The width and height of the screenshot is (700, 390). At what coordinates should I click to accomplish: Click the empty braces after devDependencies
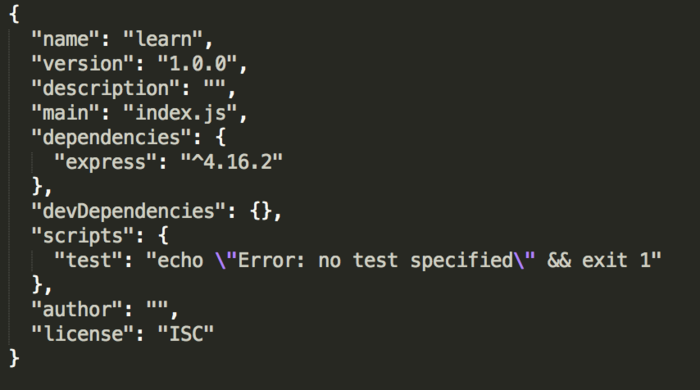(261, 211)
